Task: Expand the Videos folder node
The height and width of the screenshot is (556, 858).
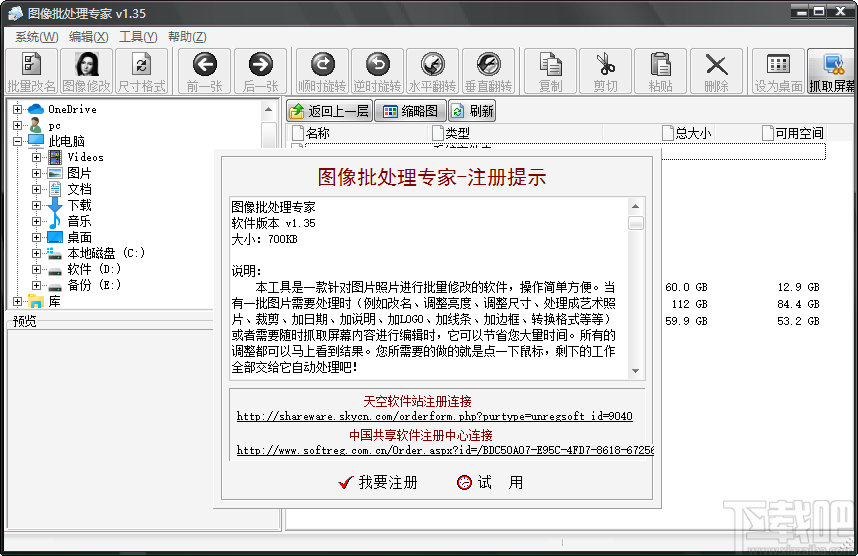Action: tap(36, 158)
